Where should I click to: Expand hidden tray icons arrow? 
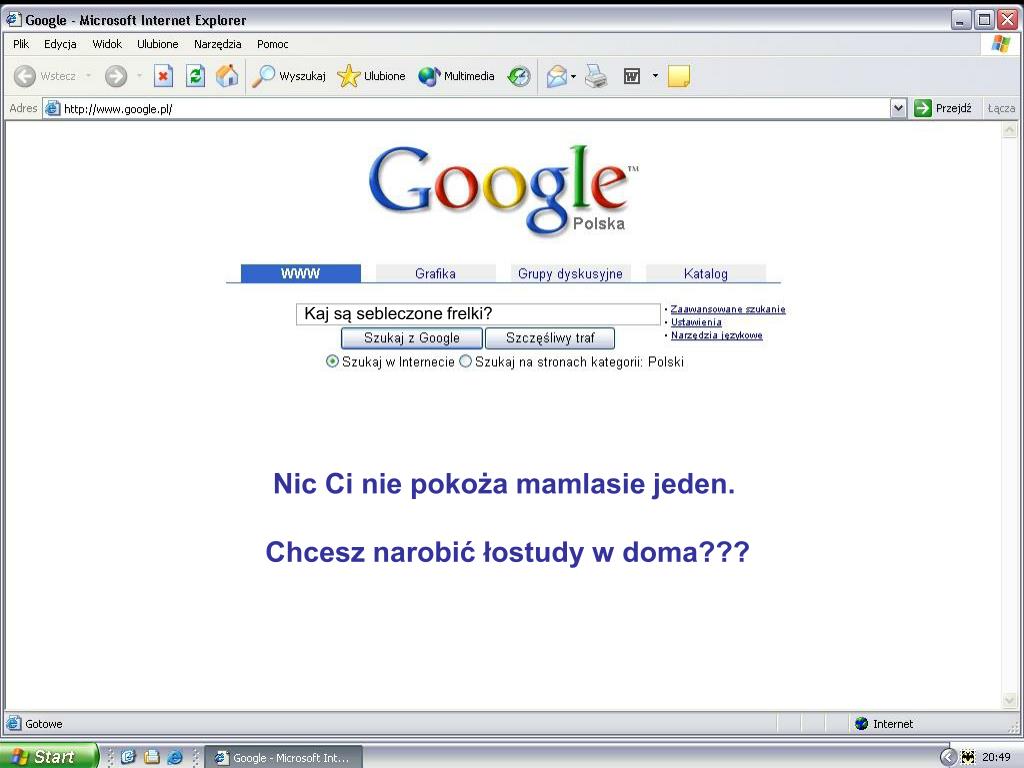[x=948, y=757]
